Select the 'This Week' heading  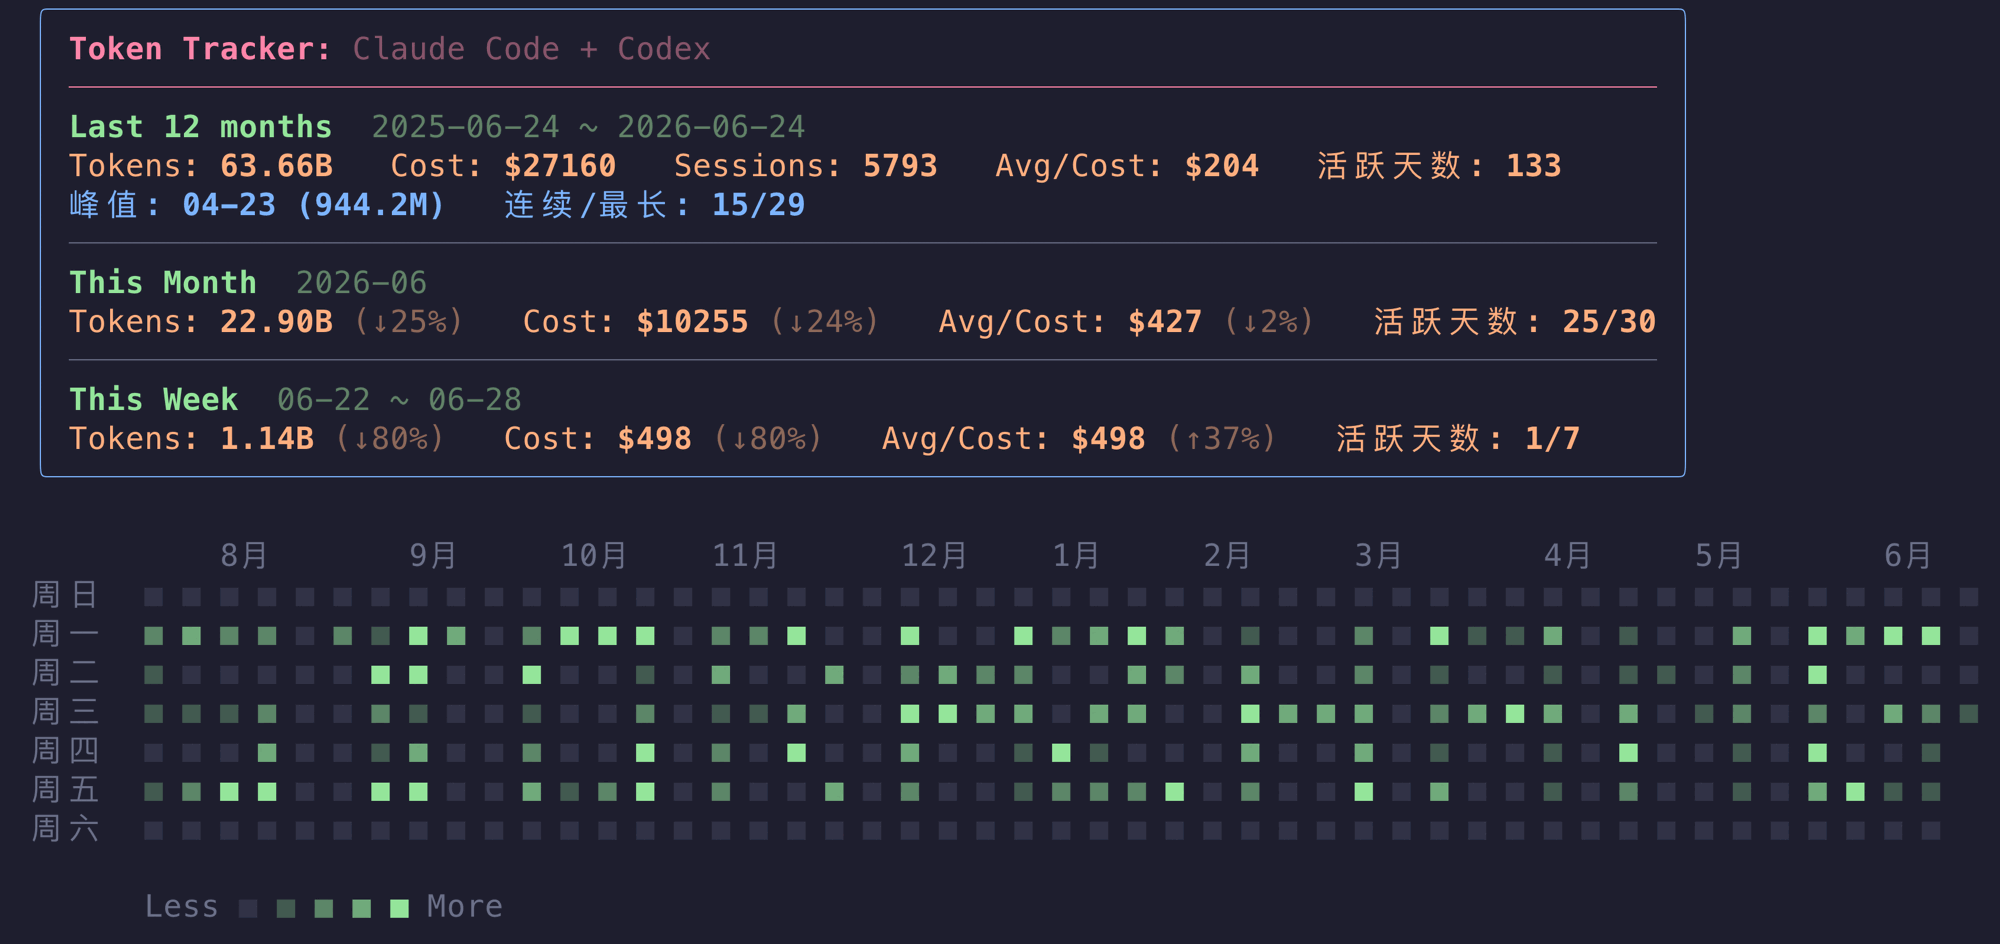coord(153,400)
